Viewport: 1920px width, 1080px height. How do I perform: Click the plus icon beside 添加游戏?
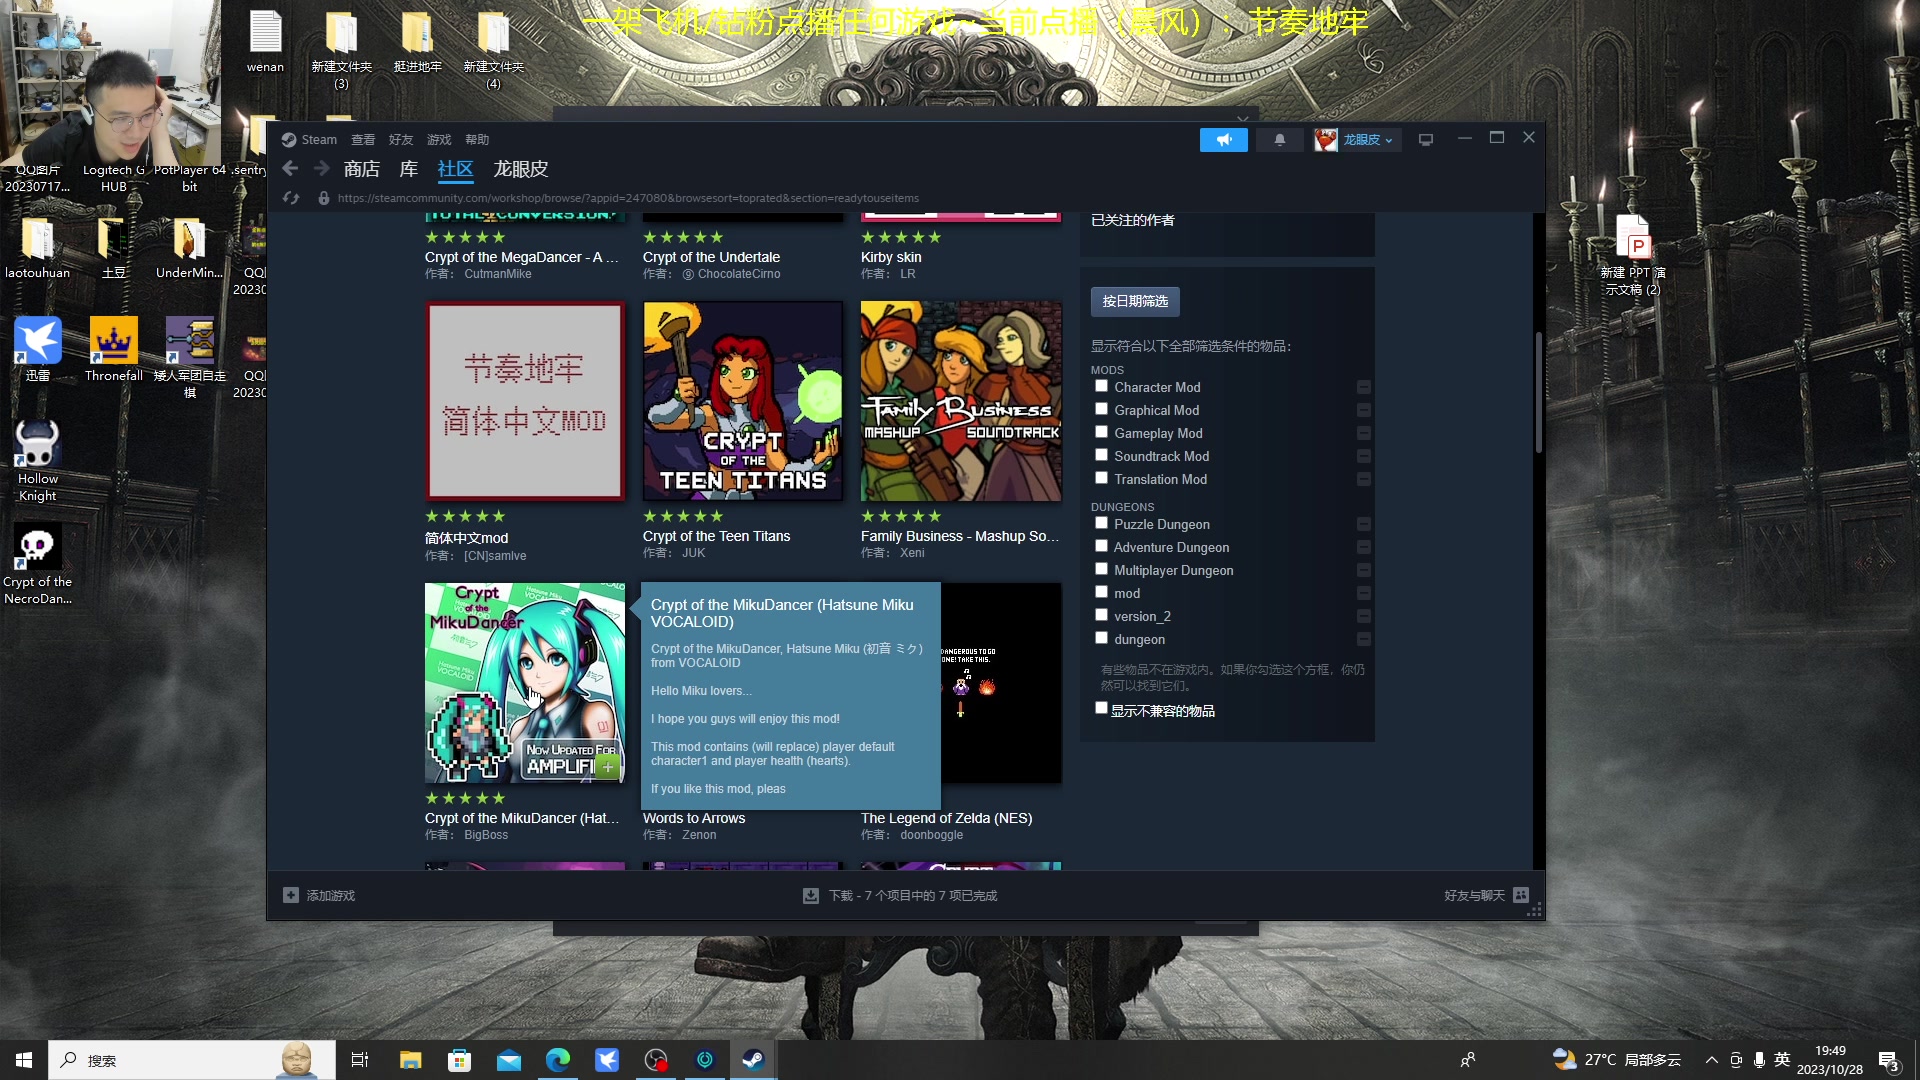click(291, 895)
